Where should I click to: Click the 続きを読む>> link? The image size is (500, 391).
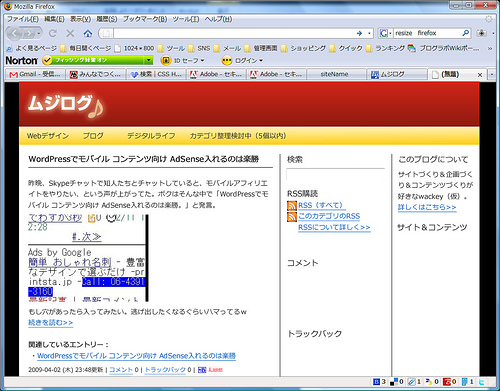pos(50,323)
